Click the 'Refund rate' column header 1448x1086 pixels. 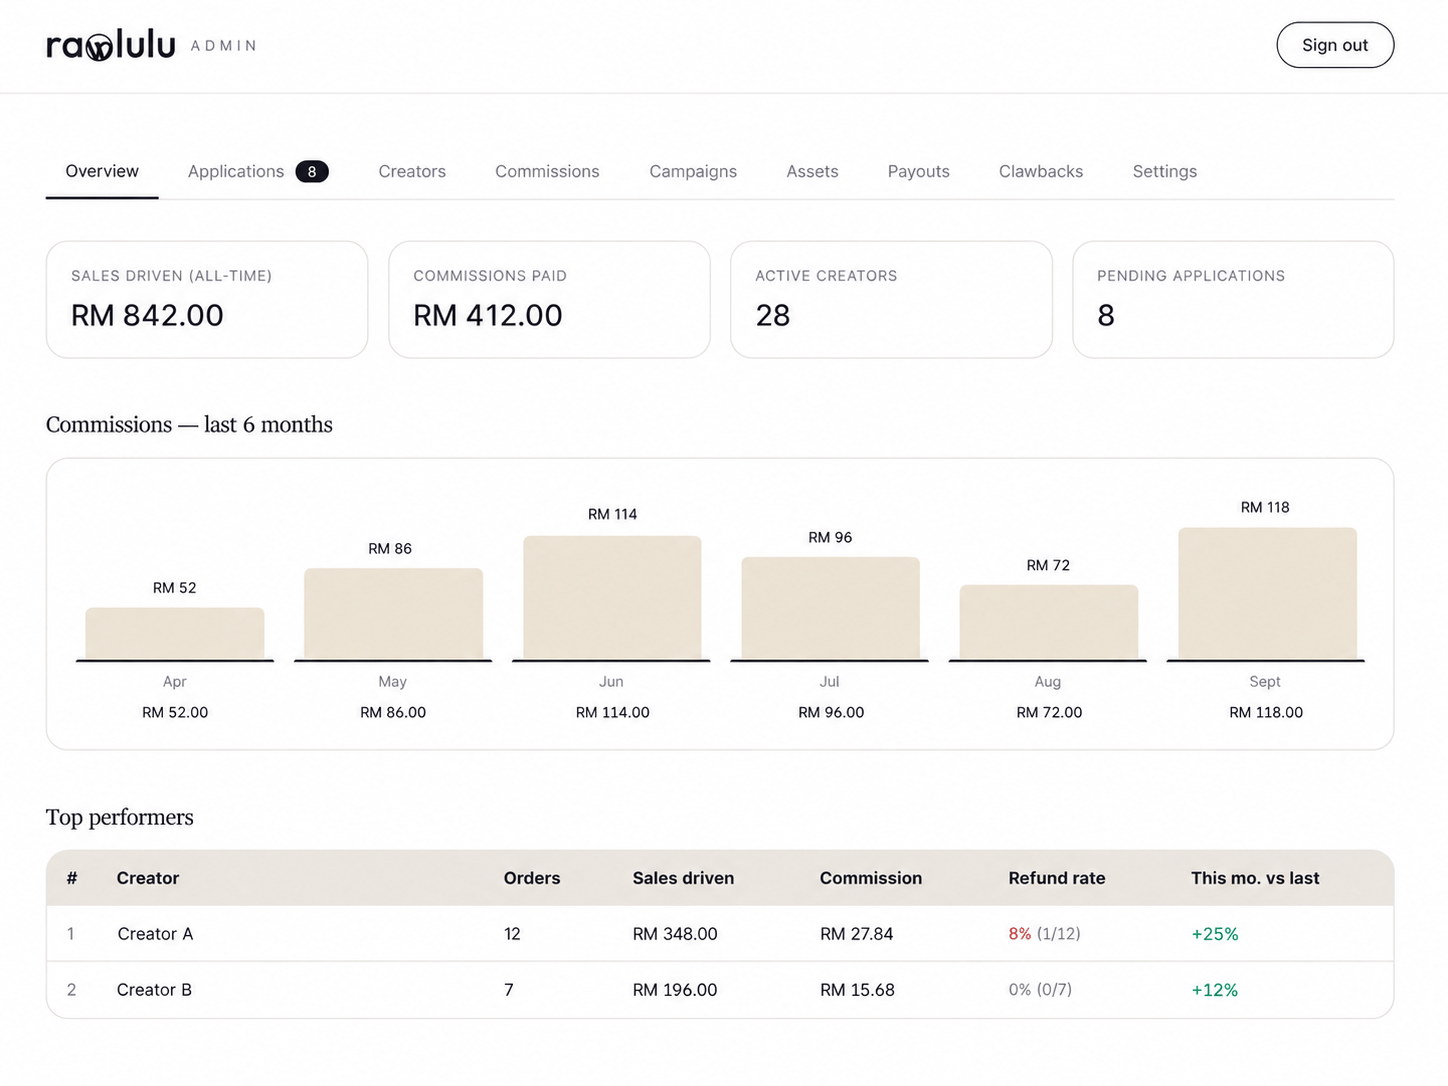click(1057, 878)
